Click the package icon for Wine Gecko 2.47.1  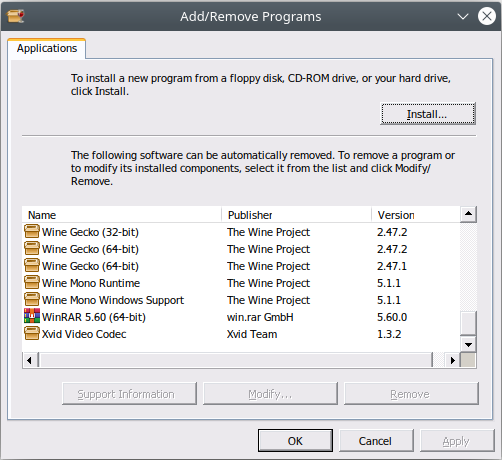click(x=32, y=265)
